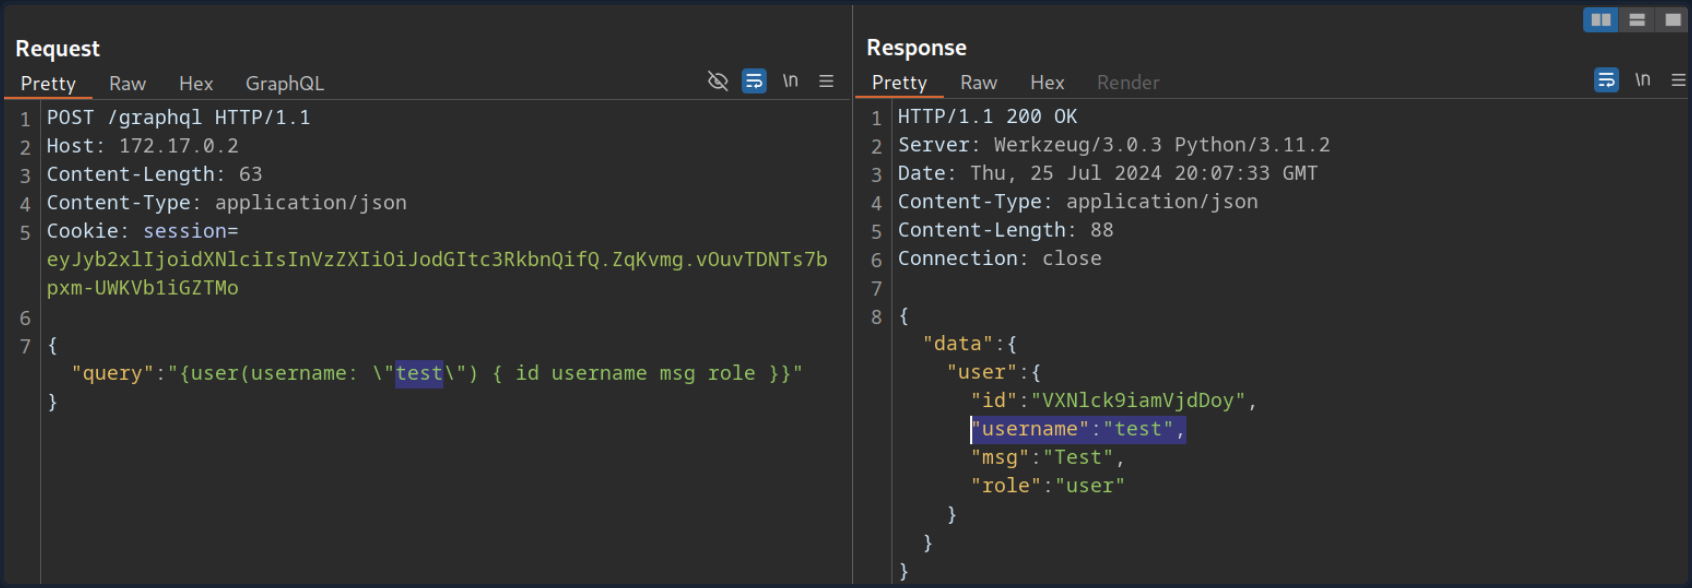Switch to Request Hex tab
1692x588 pixels.
(196, 84)
